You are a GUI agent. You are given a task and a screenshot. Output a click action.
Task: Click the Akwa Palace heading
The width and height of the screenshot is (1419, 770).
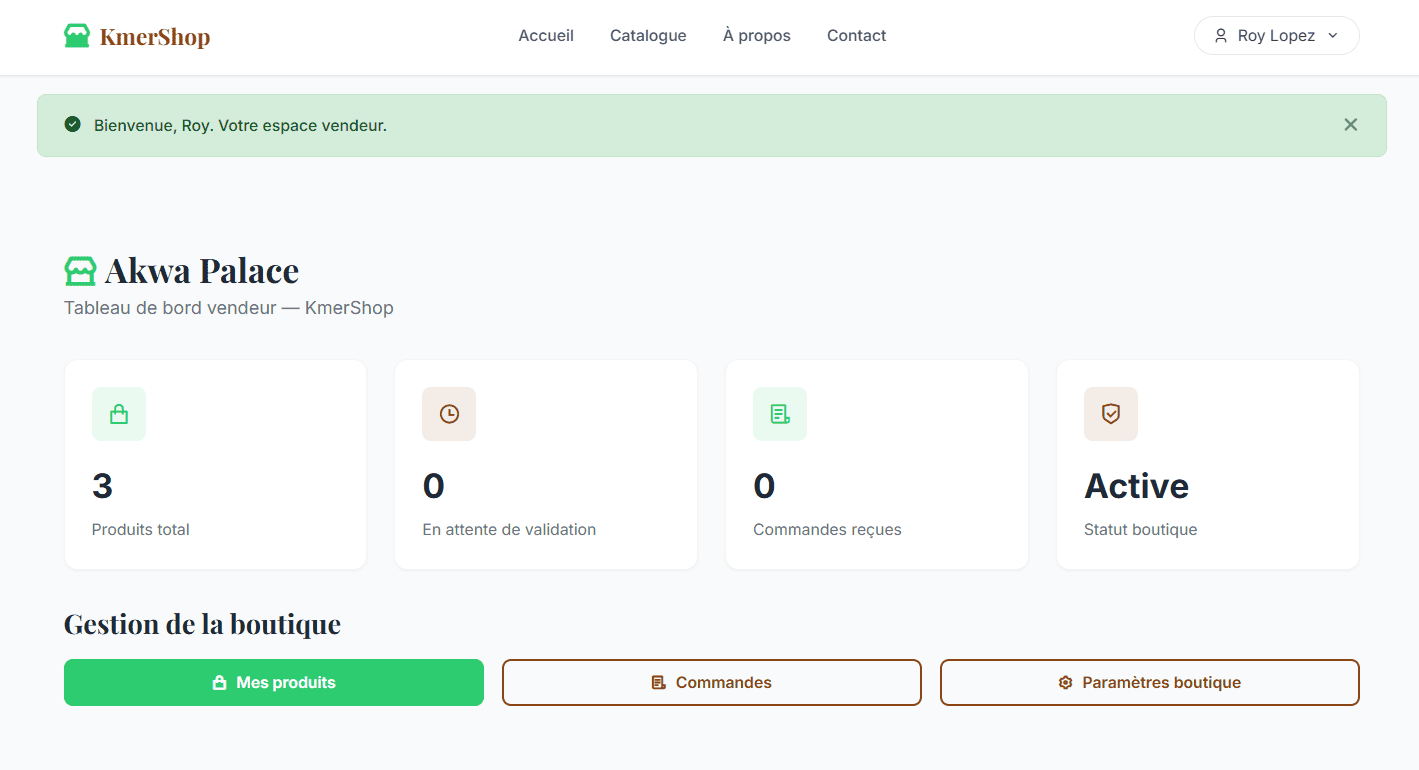202,271
